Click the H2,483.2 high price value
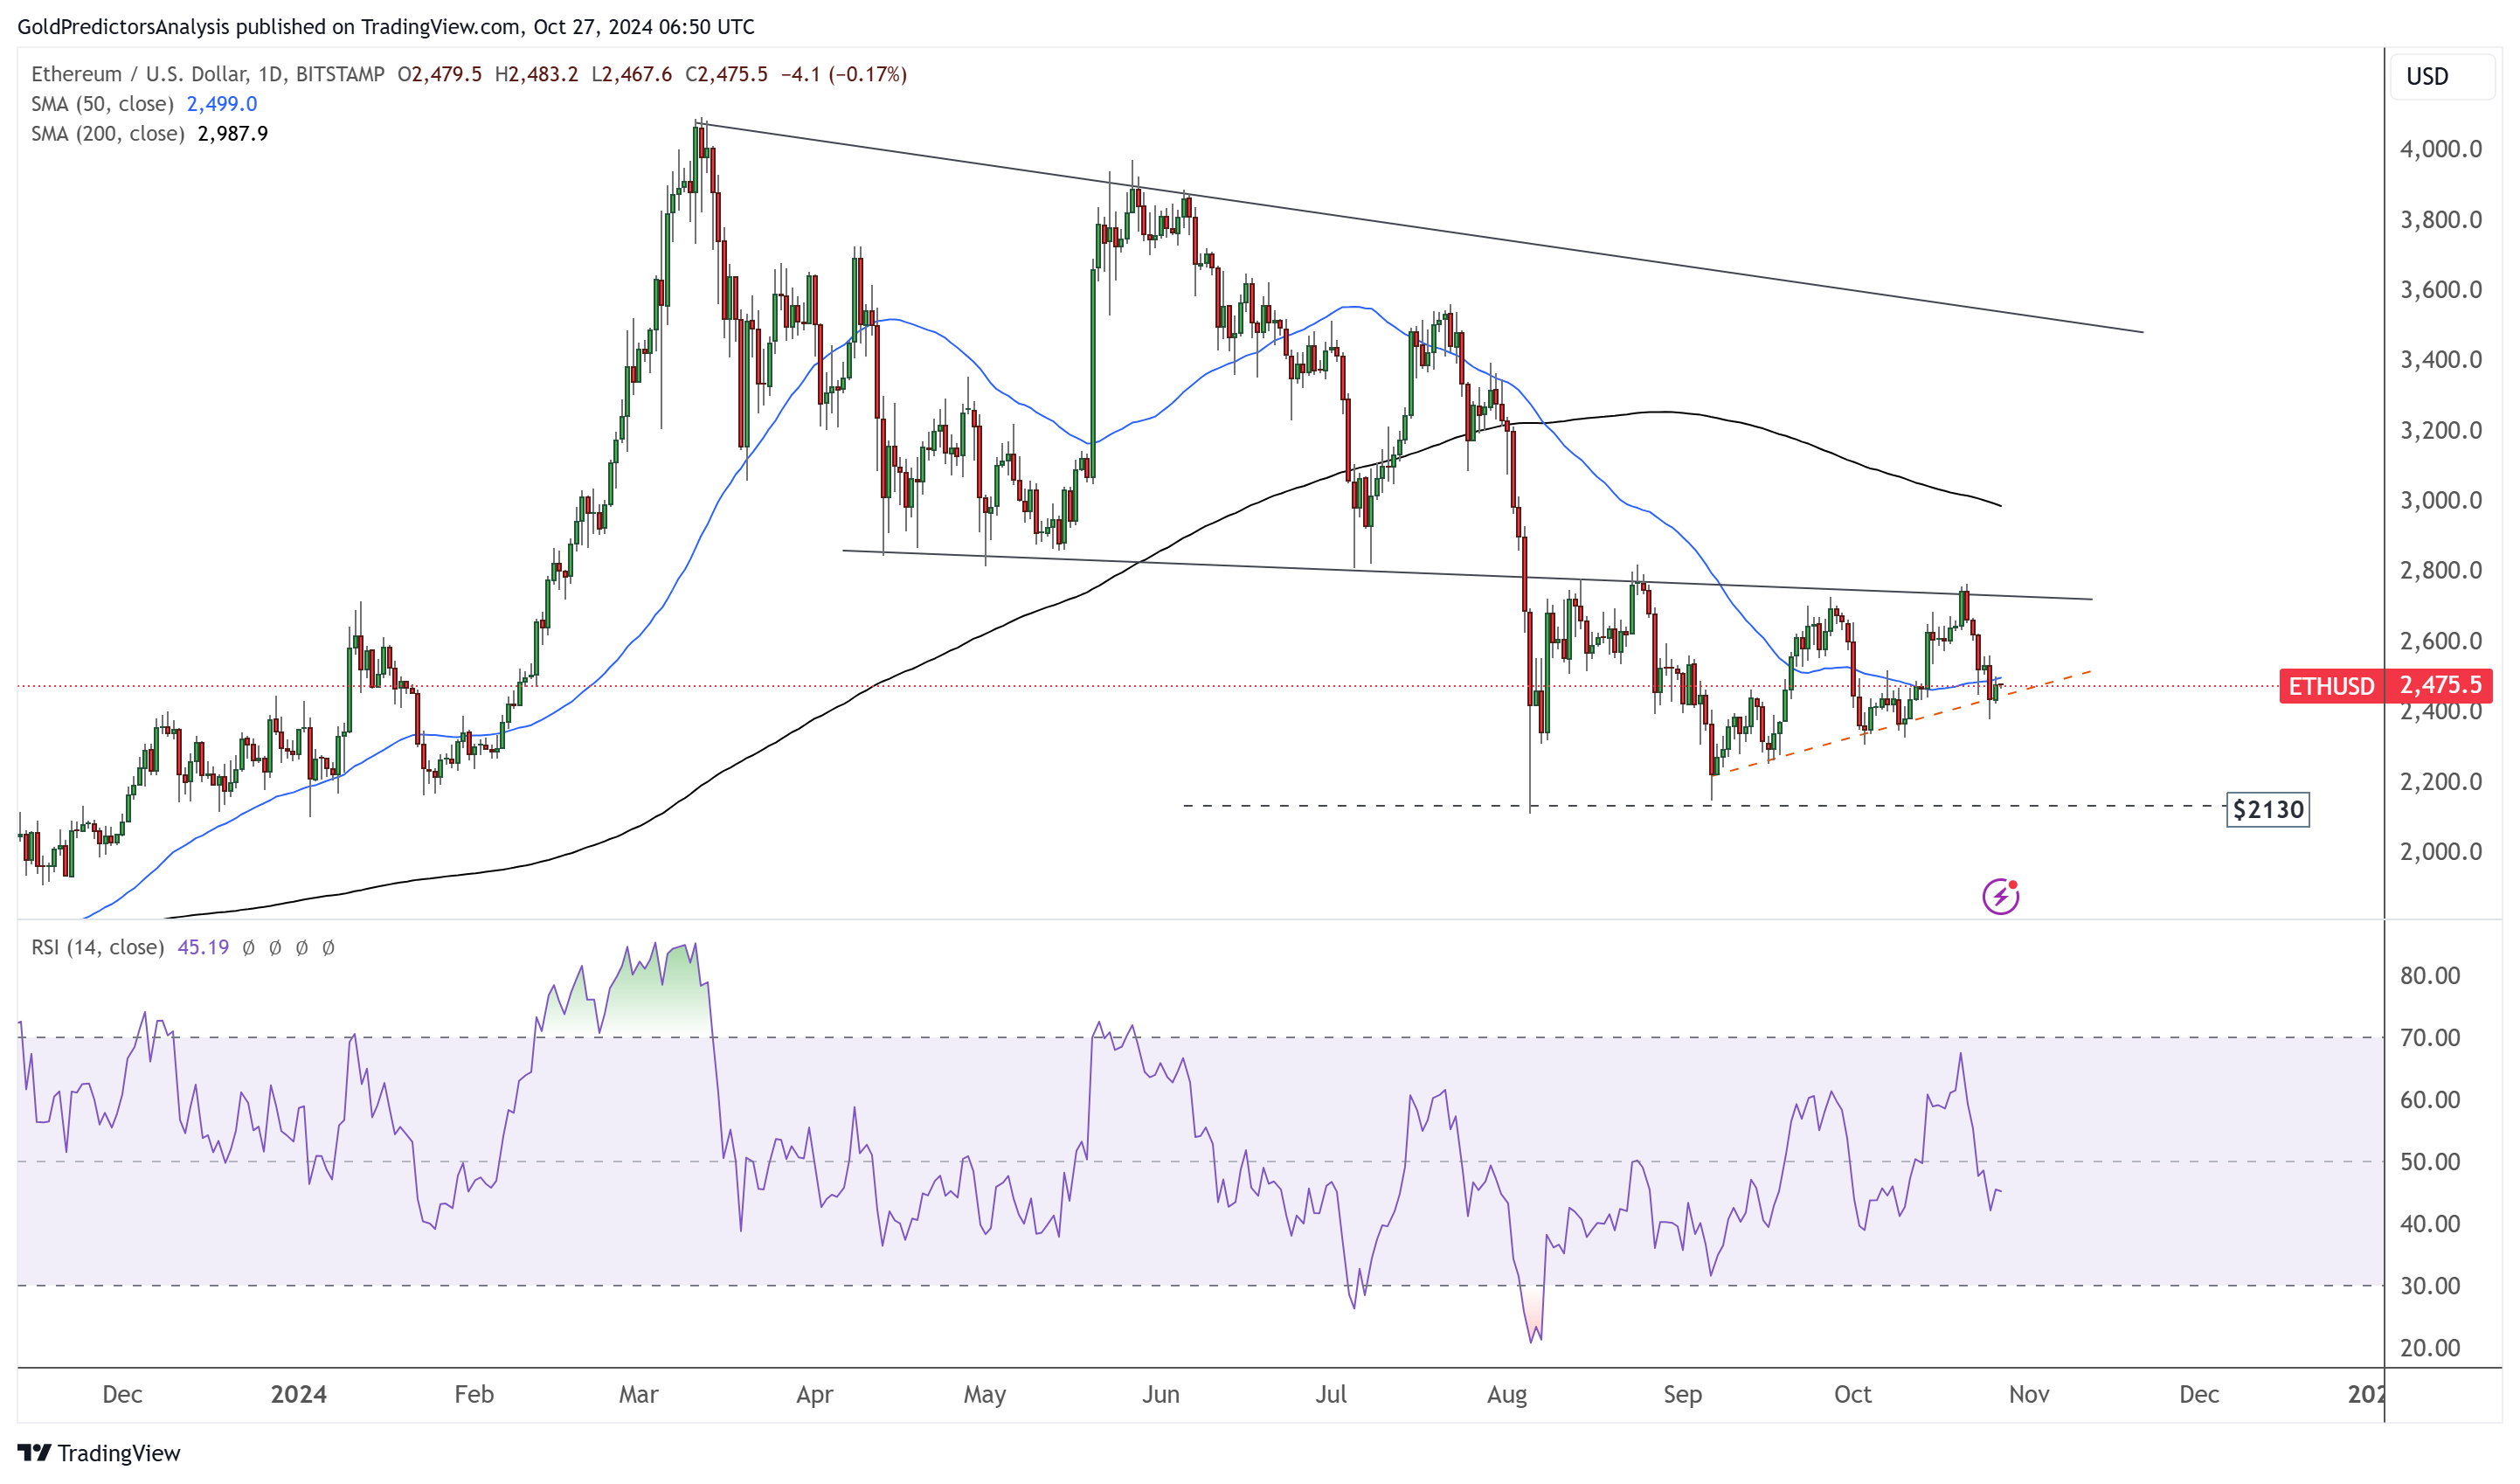The height and width of the screenshot is (1484, 2520). (x=536, y=74)
